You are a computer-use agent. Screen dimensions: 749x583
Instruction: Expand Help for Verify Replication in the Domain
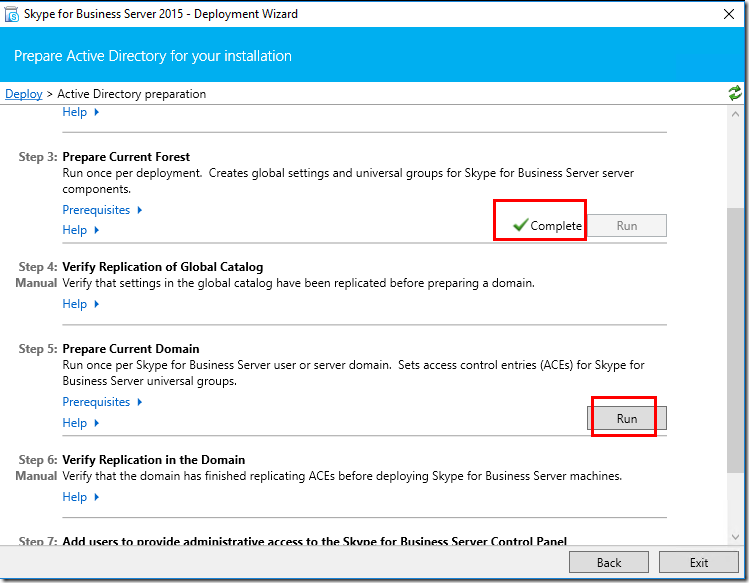coord(80,497)
